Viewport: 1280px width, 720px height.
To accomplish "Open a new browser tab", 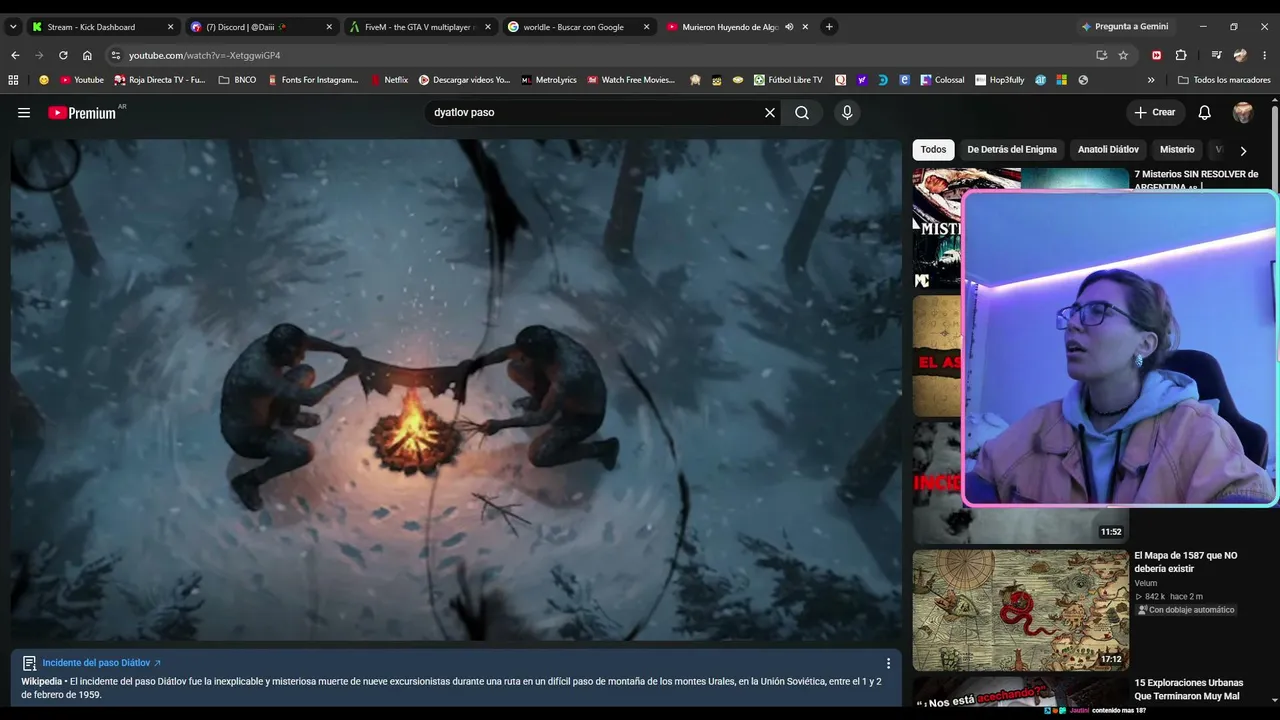I will click(x=829, y=27).
